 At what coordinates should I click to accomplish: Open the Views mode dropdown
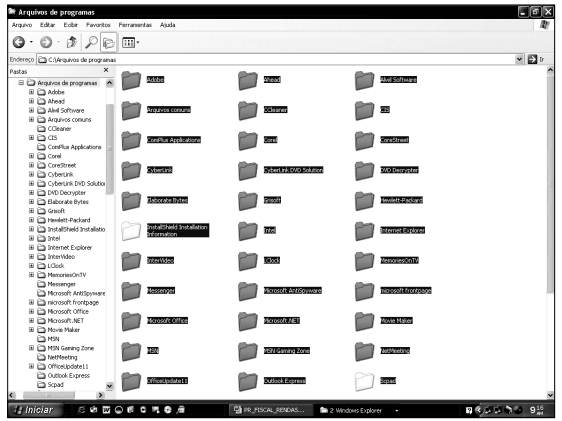point(130,43)
